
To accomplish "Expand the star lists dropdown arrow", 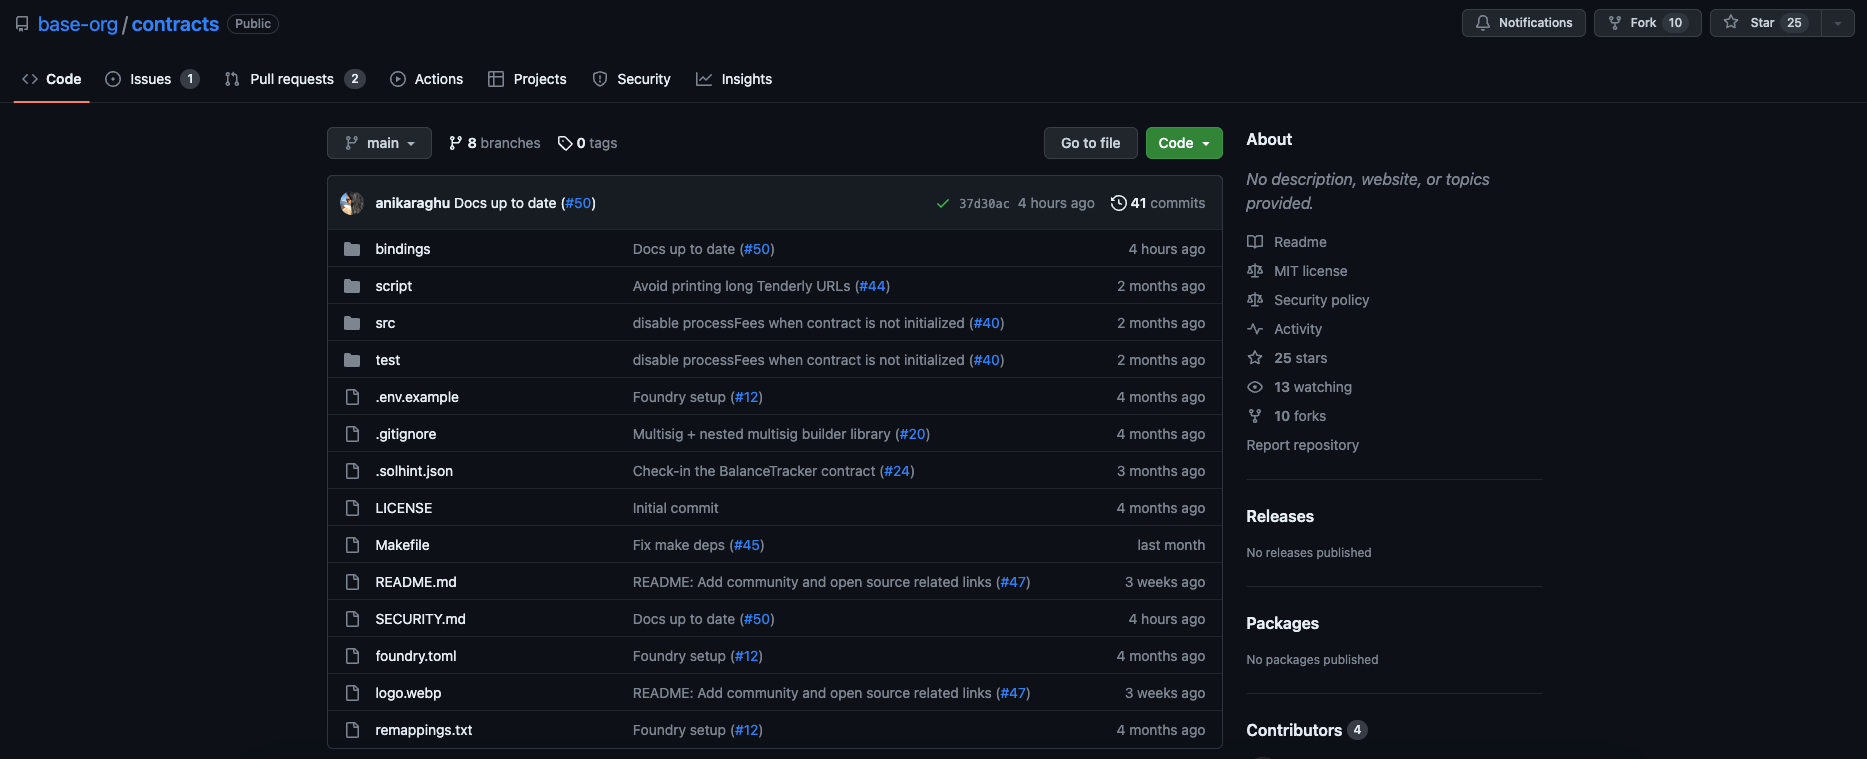I will pyautogui.click(x=1838, y=23).
